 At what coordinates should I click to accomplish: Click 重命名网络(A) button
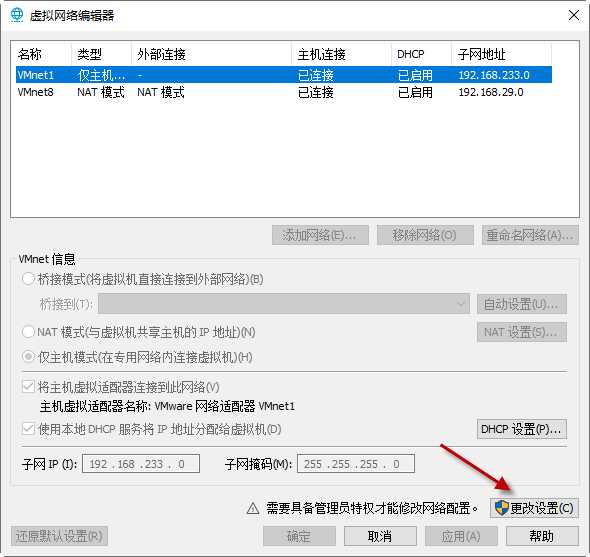[x=530, y=235]
